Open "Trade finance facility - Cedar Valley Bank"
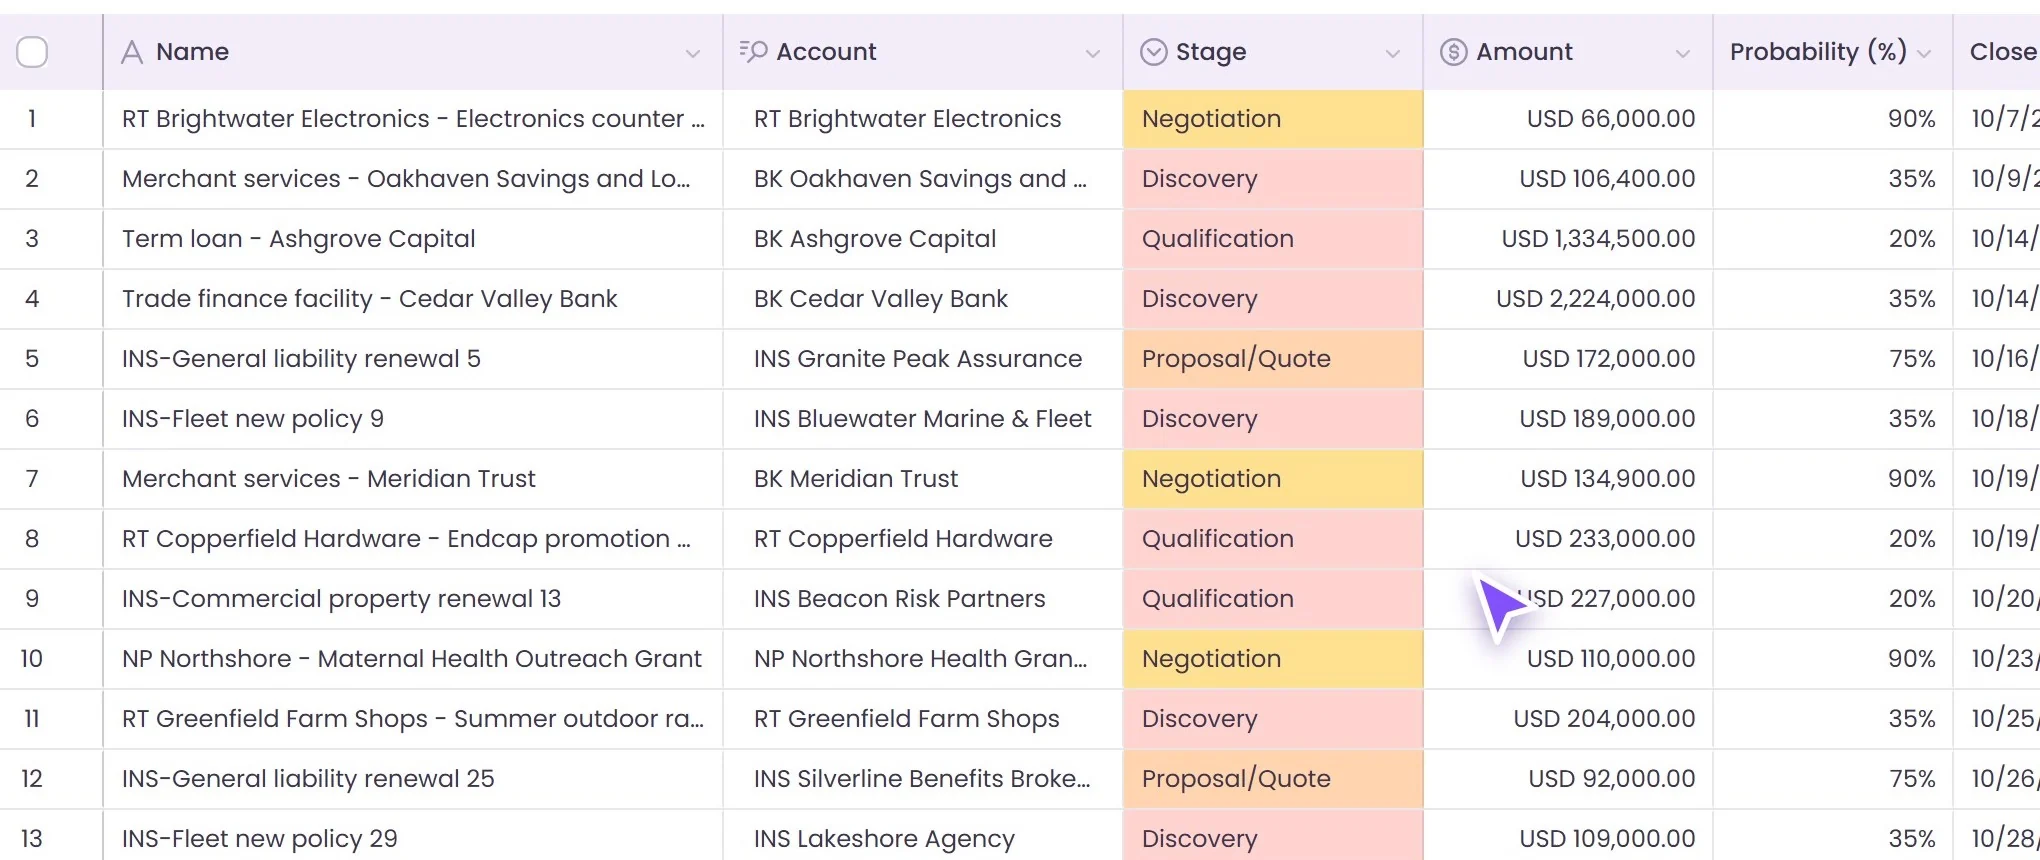Screen dimensions: 2040x860 coord(370,299)
